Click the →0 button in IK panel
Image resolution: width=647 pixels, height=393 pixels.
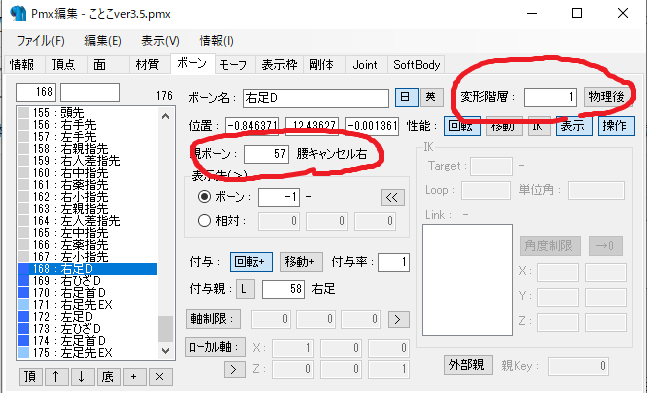point(605,246)
